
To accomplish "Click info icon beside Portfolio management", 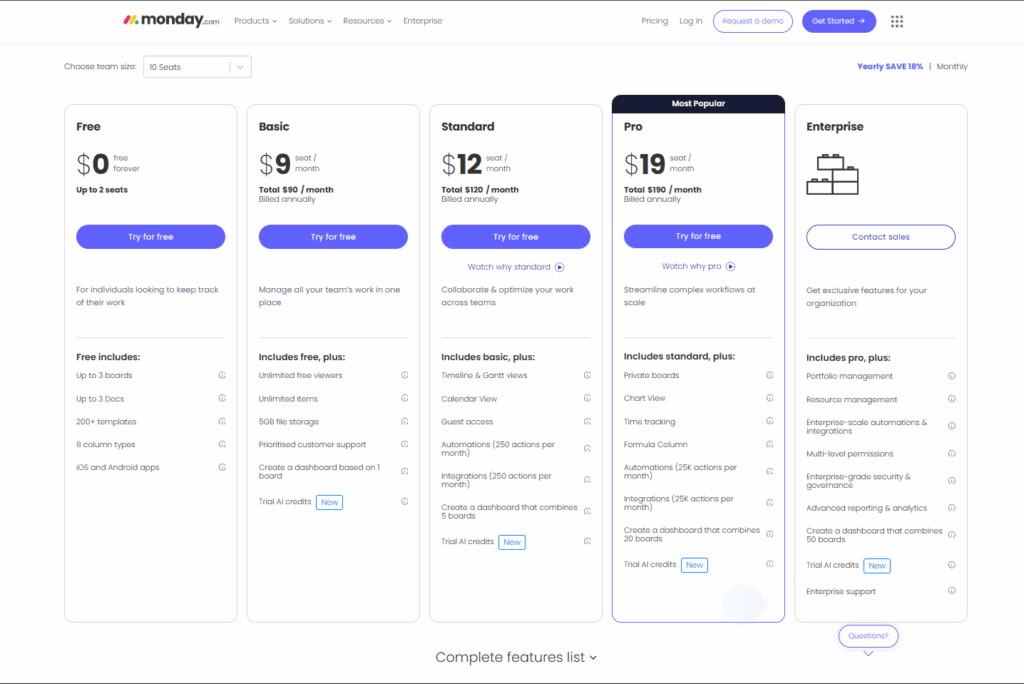I will click(x=952, y=376).
